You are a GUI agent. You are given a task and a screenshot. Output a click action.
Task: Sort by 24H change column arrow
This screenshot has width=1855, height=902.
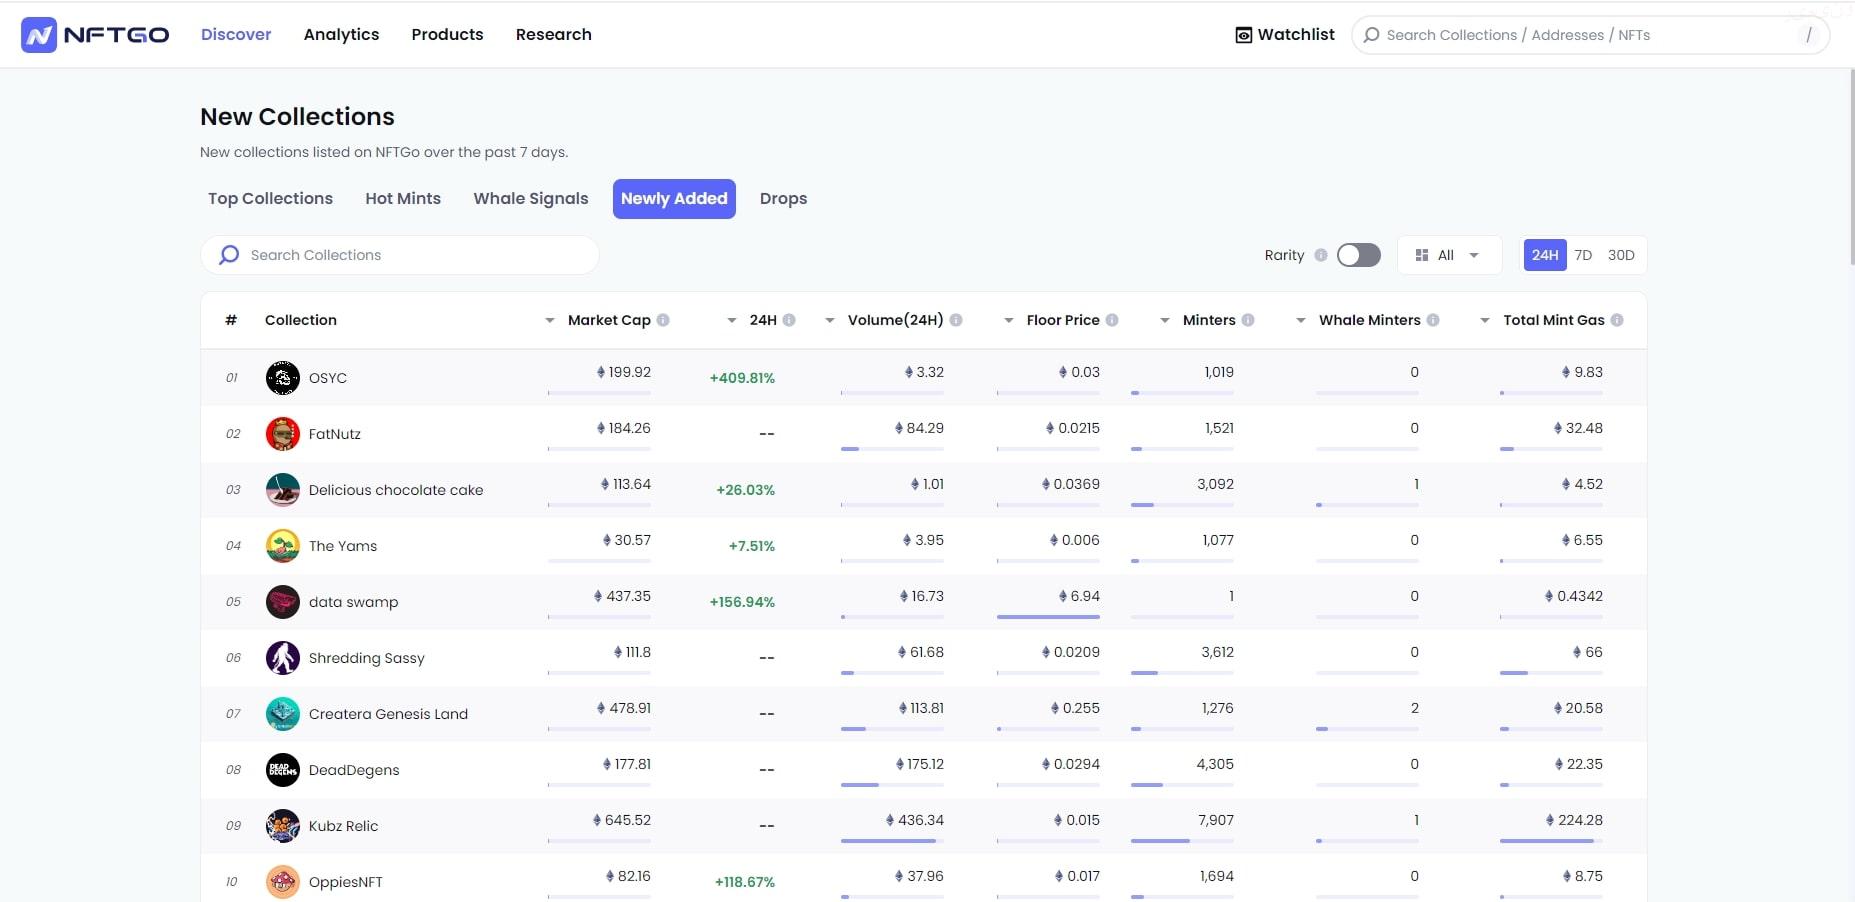pyautogui.click(x=732, y=320)
